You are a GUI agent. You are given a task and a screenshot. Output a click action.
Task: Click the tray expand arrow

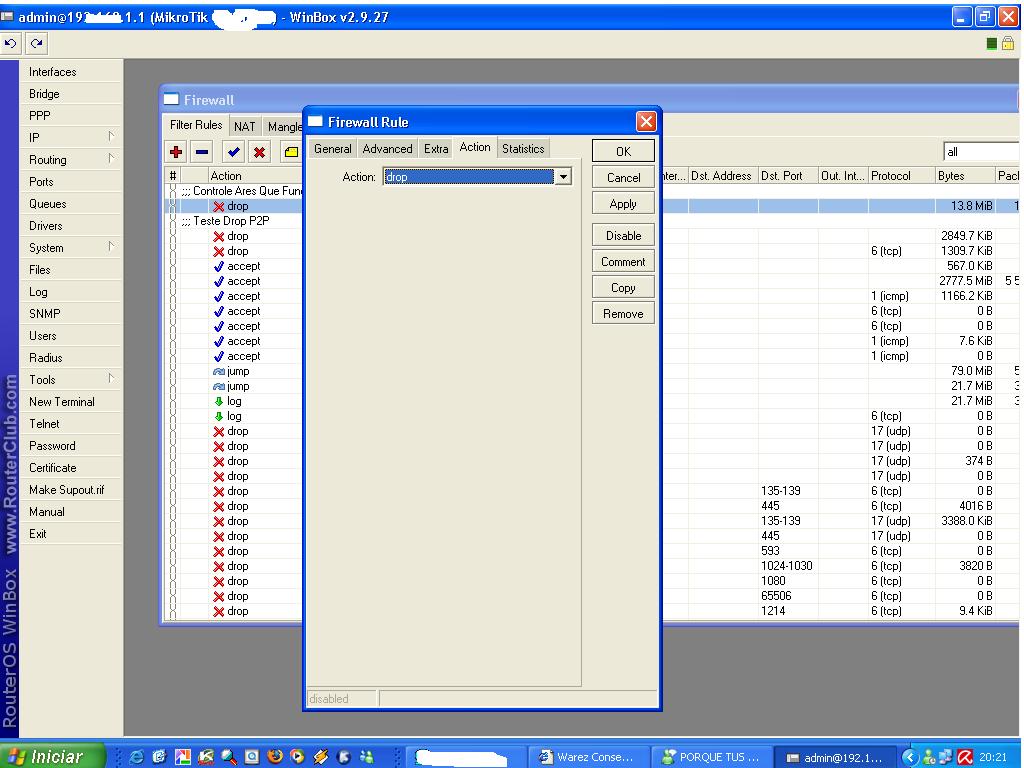click(910, 757)
